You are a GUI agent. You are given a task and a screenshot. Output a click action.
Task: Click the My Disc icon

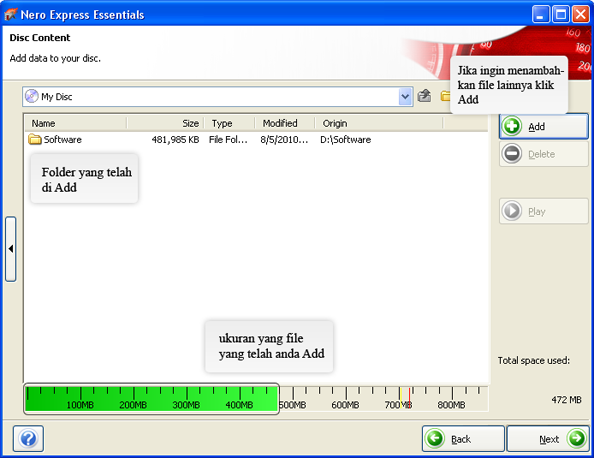pos(32,96)
